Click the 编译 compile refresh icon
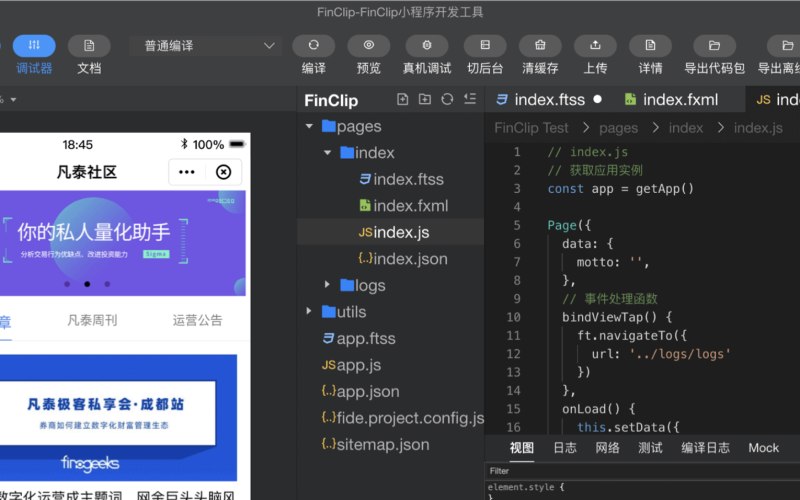Image resolution: width=800 pixels, height=500 pixels. point(313,46)
